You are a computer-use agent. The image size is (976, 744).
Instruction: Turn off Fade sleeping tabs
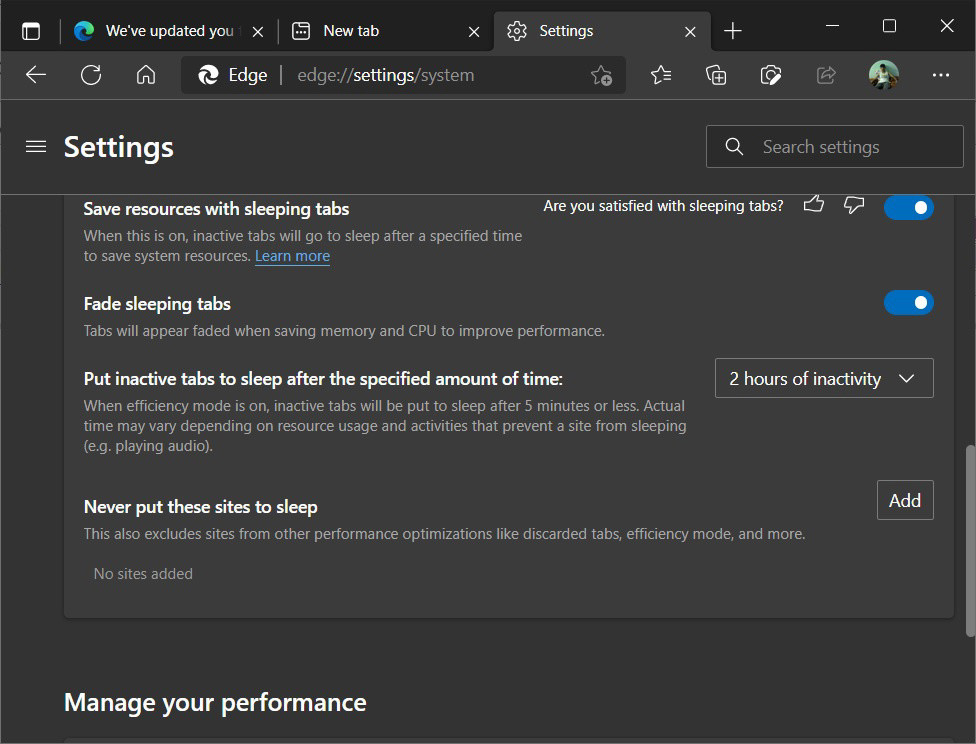tap(908, 303)
